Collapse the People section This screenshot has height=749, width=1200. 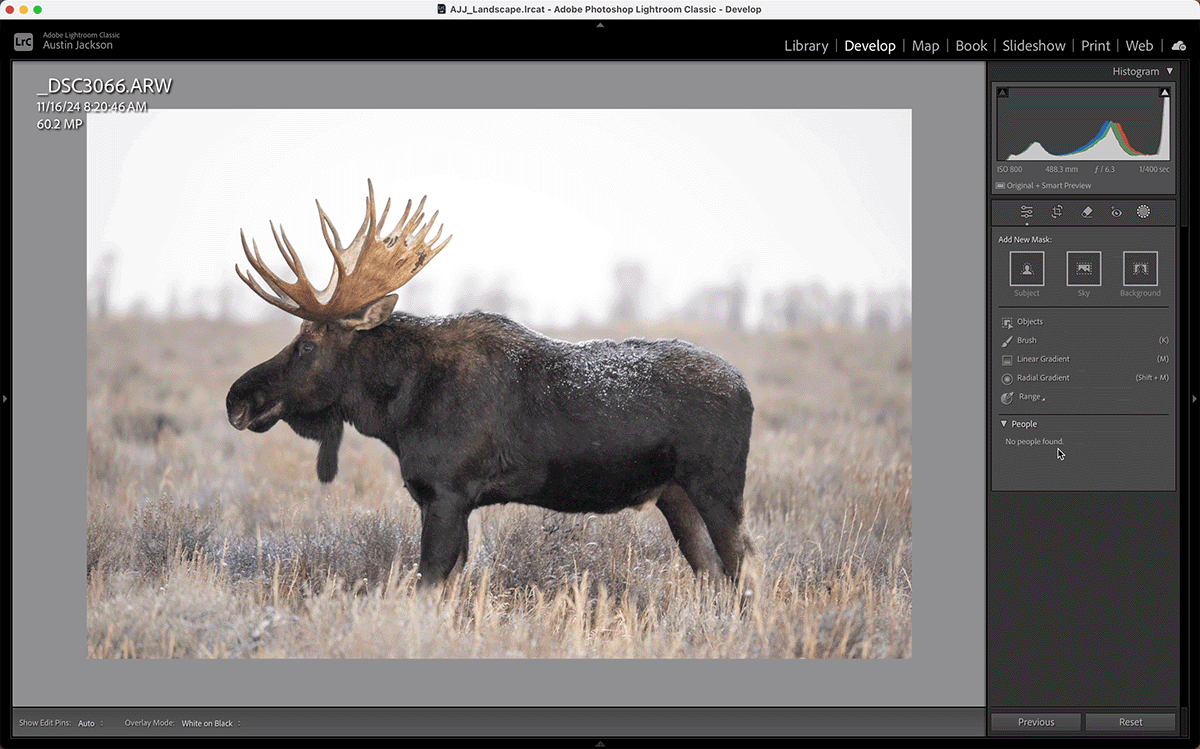coord(1004,424)
